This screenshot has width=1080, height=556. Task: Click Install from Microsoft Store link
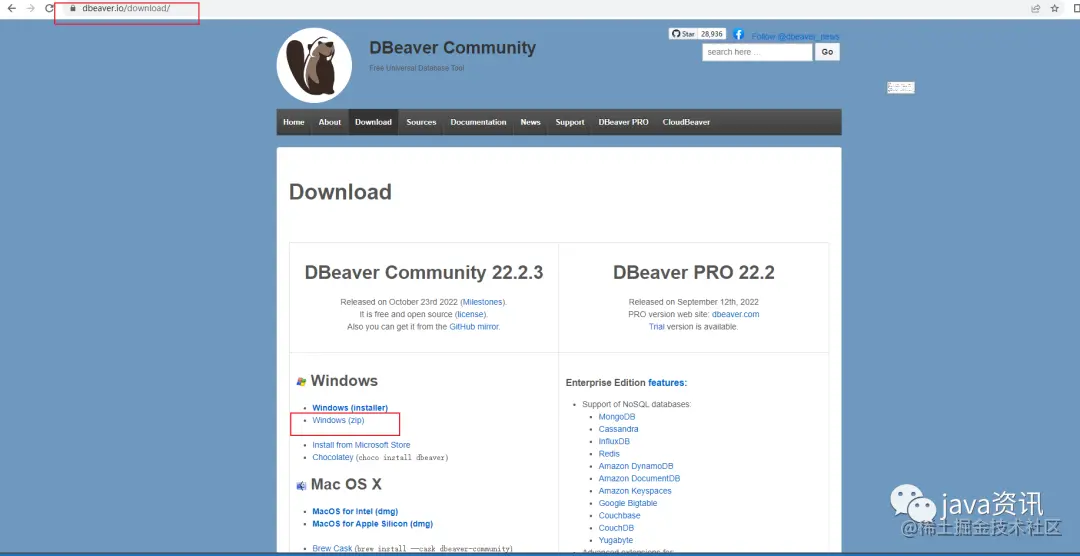[361, 445]
